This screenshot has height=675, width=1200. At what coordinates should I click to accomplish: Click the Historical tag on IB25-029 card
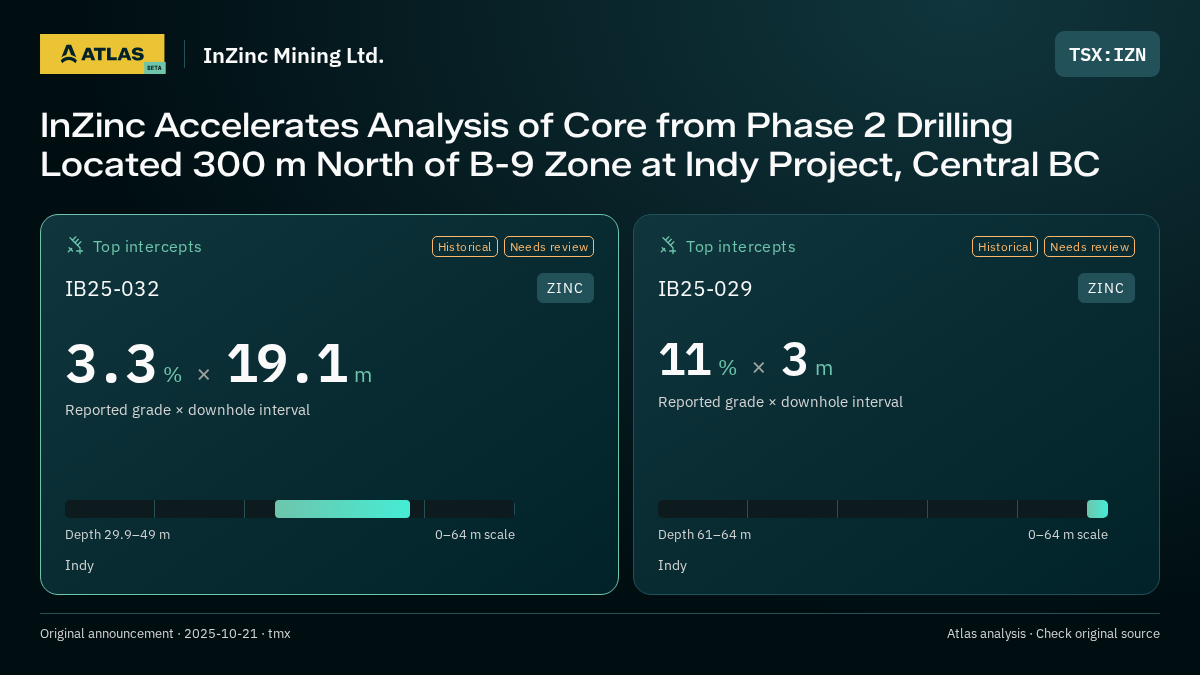tap(1005, 247)
